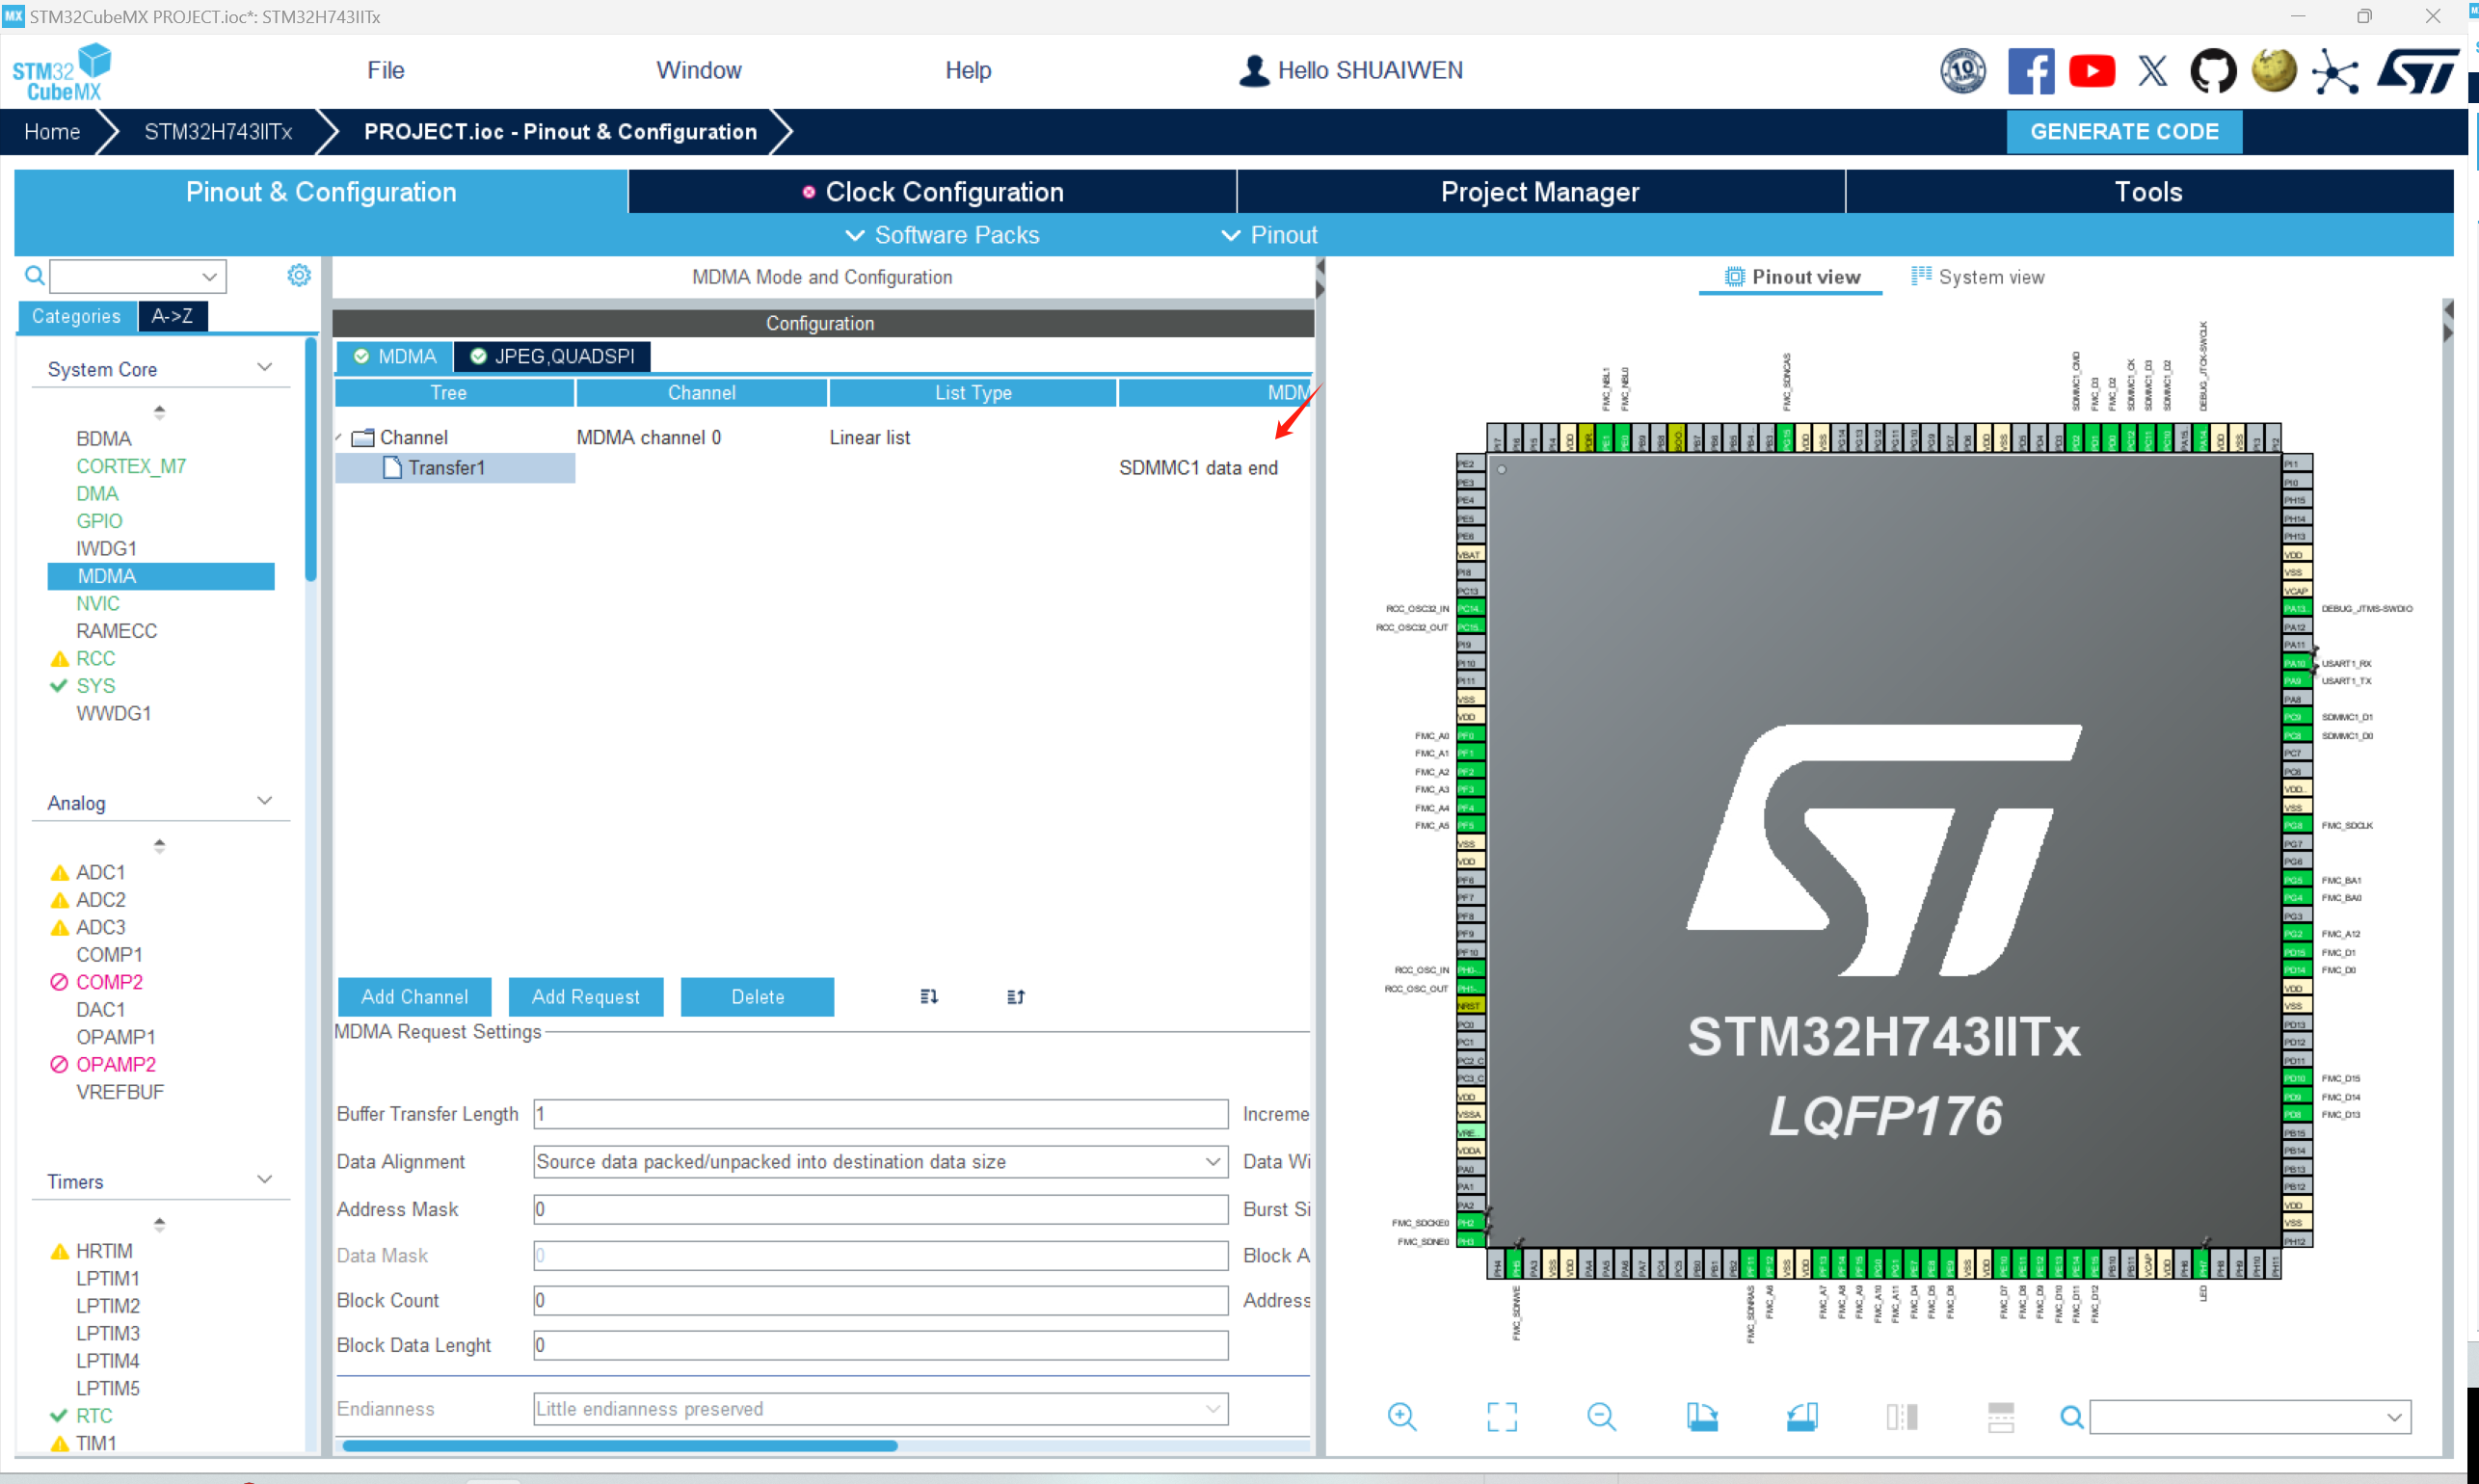This screenshot has width=2479, height=1484.
Task: Rotate chip counter-clockwise icon
Action: click(x=1802, y=1416)
